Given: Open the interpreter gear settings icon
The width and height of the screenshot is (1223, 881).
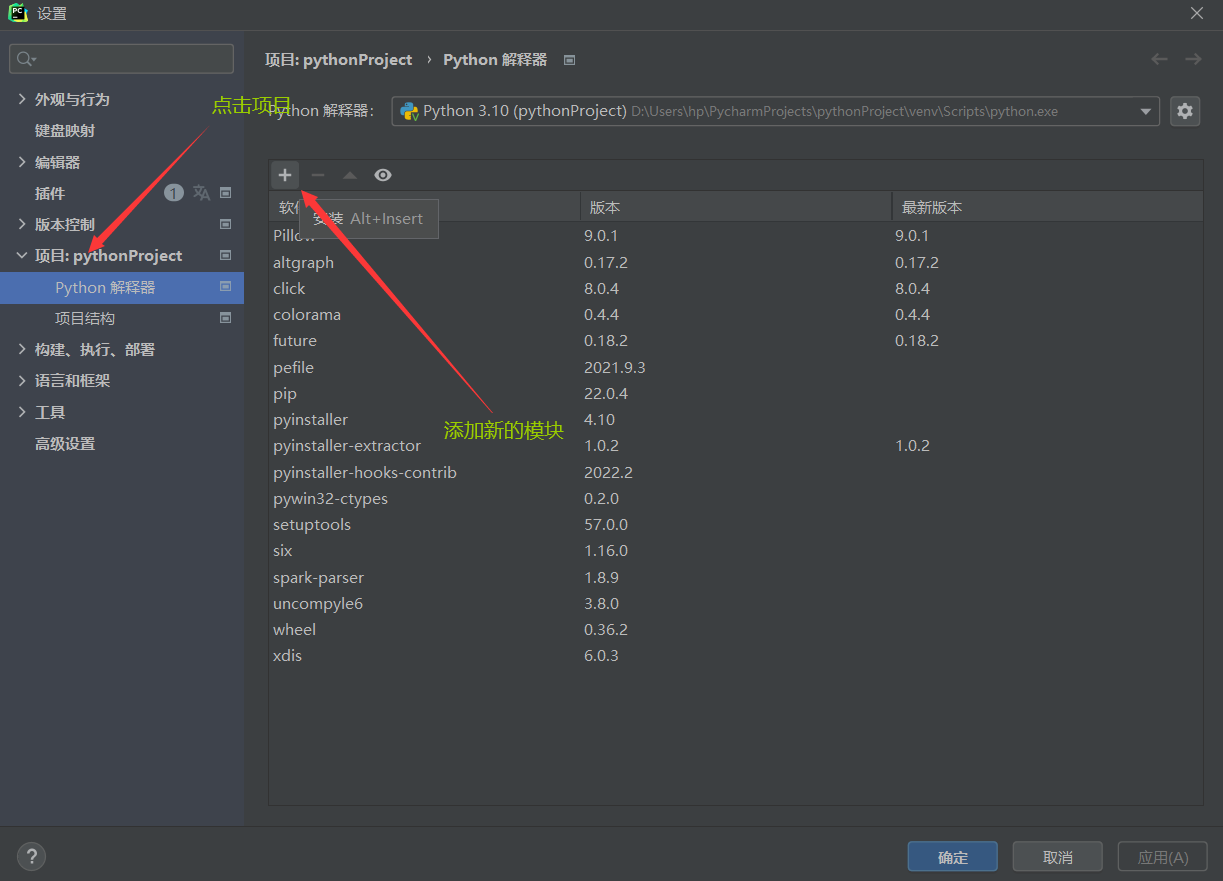Looking at the screenshot, I should coord(1185,111).
